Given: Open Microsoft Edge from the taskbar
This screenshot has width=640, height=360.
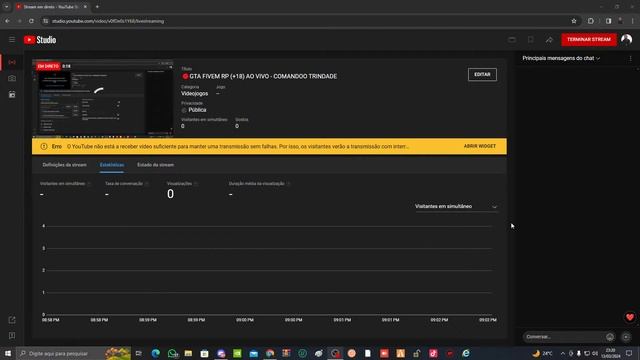Looking at the screenshot, I should coord(156,353).
